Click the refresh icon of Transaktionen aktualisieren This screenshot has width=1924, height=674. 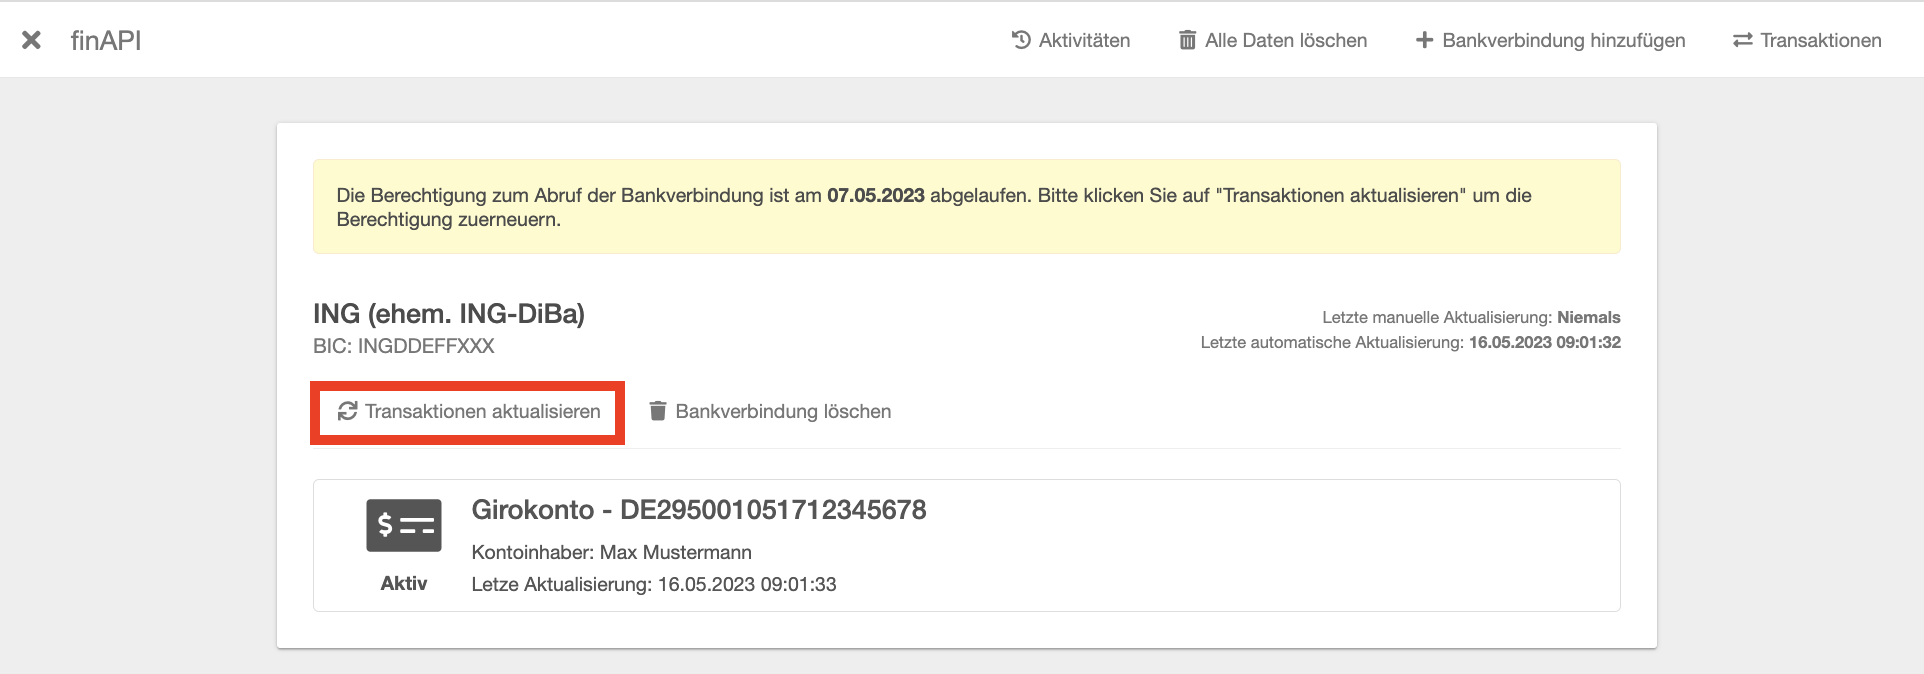[x=347, y=411]
